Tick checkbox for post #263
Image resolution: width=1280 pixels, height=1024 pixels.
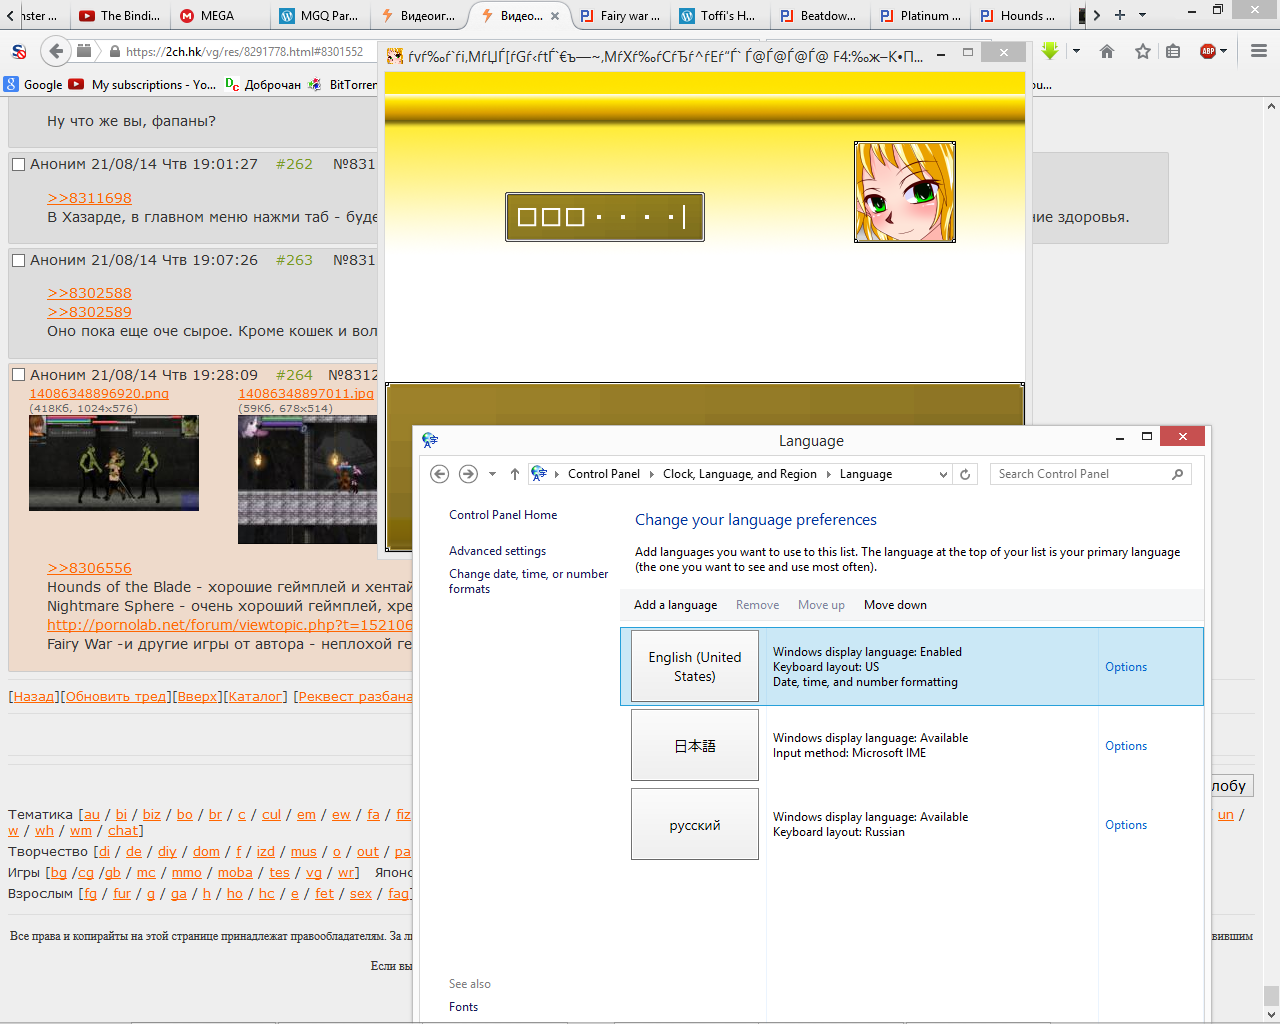tap(18, 260)
